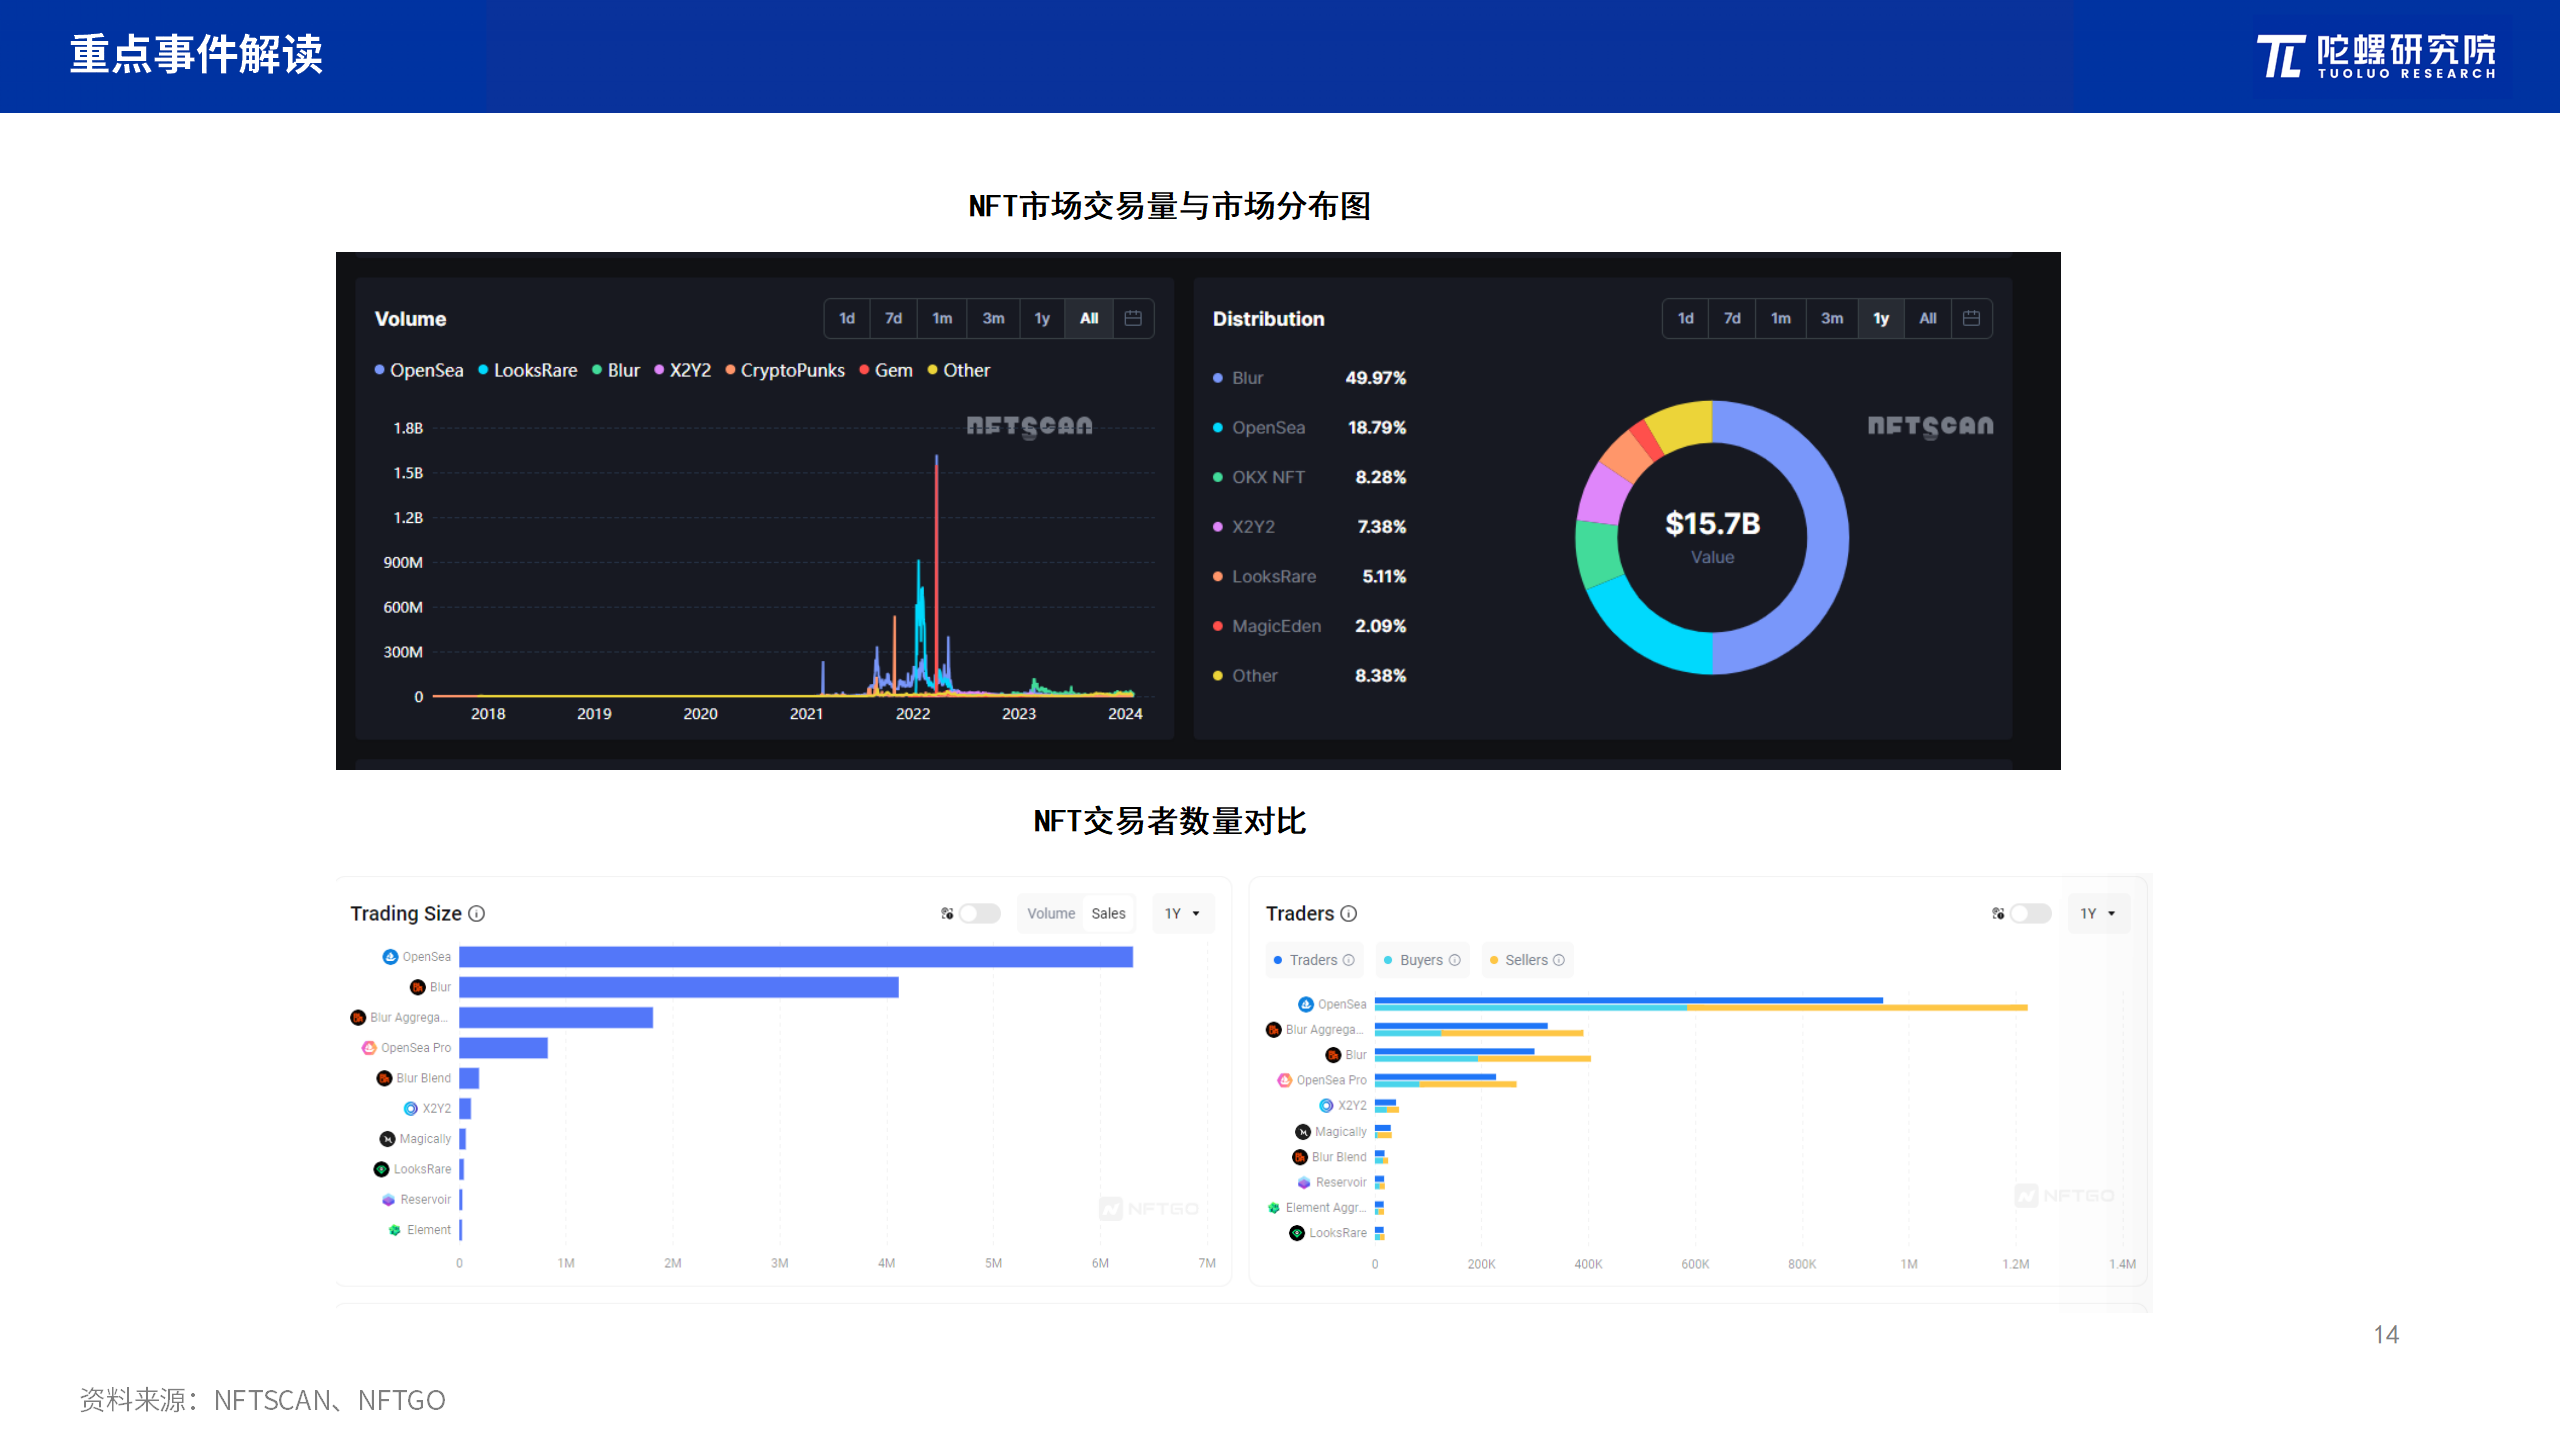
Task: Select 7d range in Volume panel
Action: [x=894, y=318]
